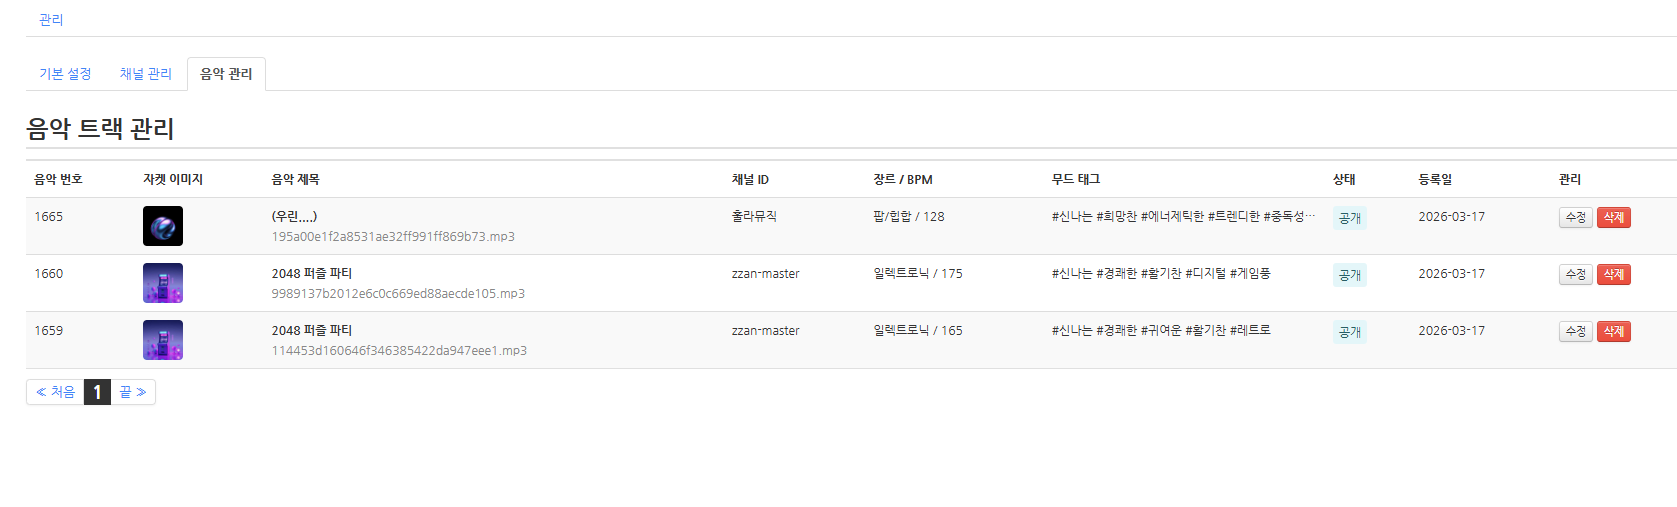This screenshot has width=1677, height=507.
Task: Jump to last page via 끝
Action: point(133,392)
